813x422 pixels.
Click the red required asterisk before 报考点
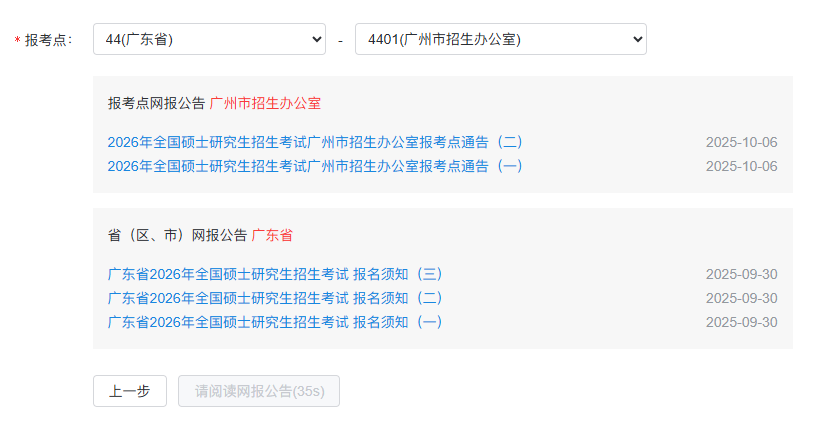(x=17, y=41)
